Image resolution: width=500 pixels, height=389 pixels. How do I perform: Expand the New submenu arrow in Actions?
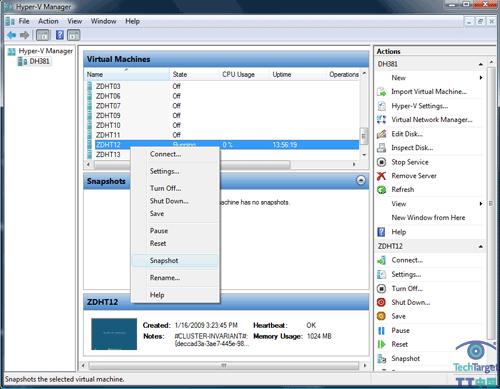pos(481,78)
